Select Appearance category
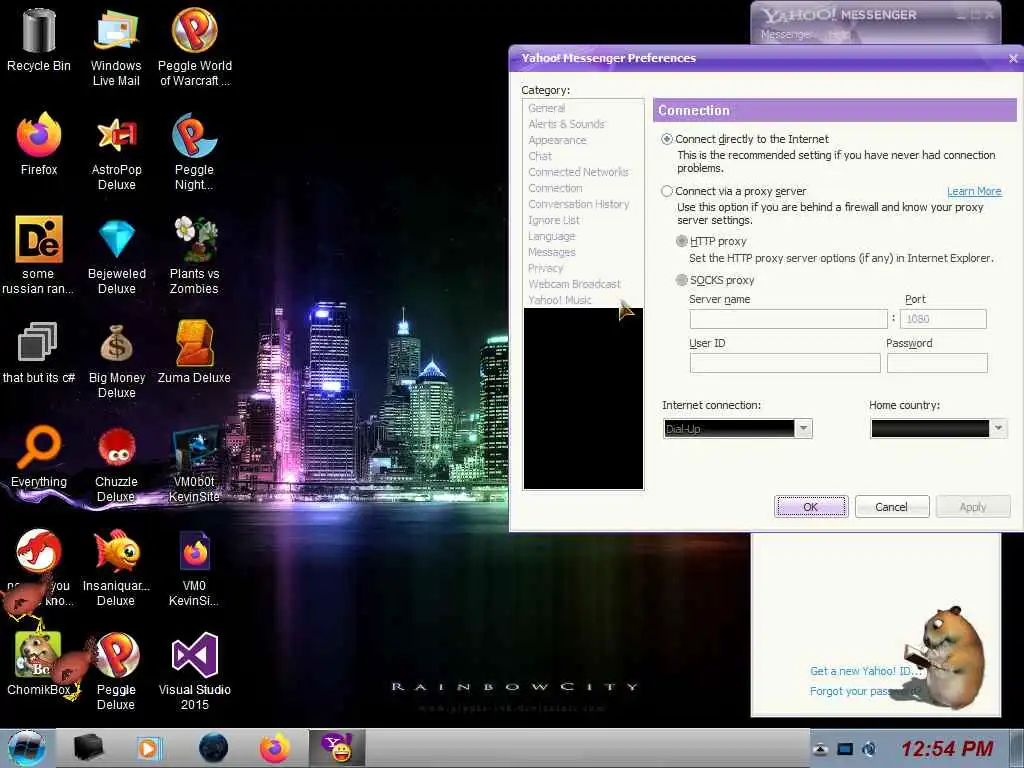This screenshot has height=768, width=1024. click(x=557, y=140)
